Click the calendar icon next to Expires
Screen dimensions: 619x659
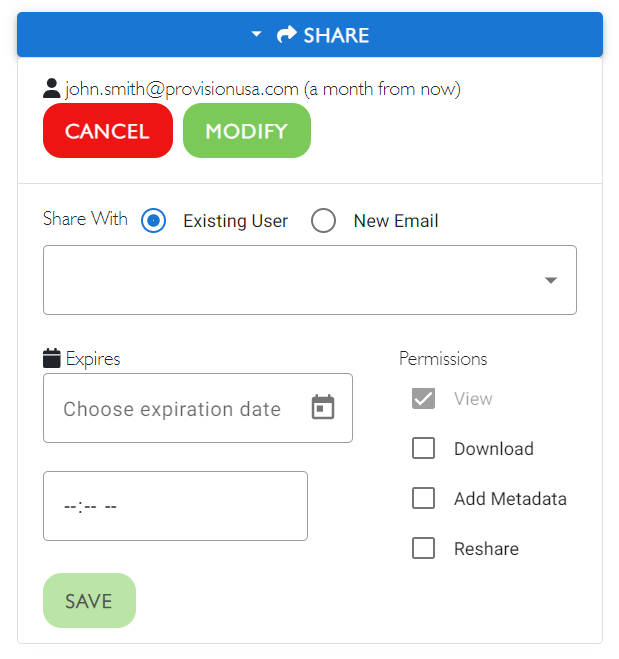[52, 358]
